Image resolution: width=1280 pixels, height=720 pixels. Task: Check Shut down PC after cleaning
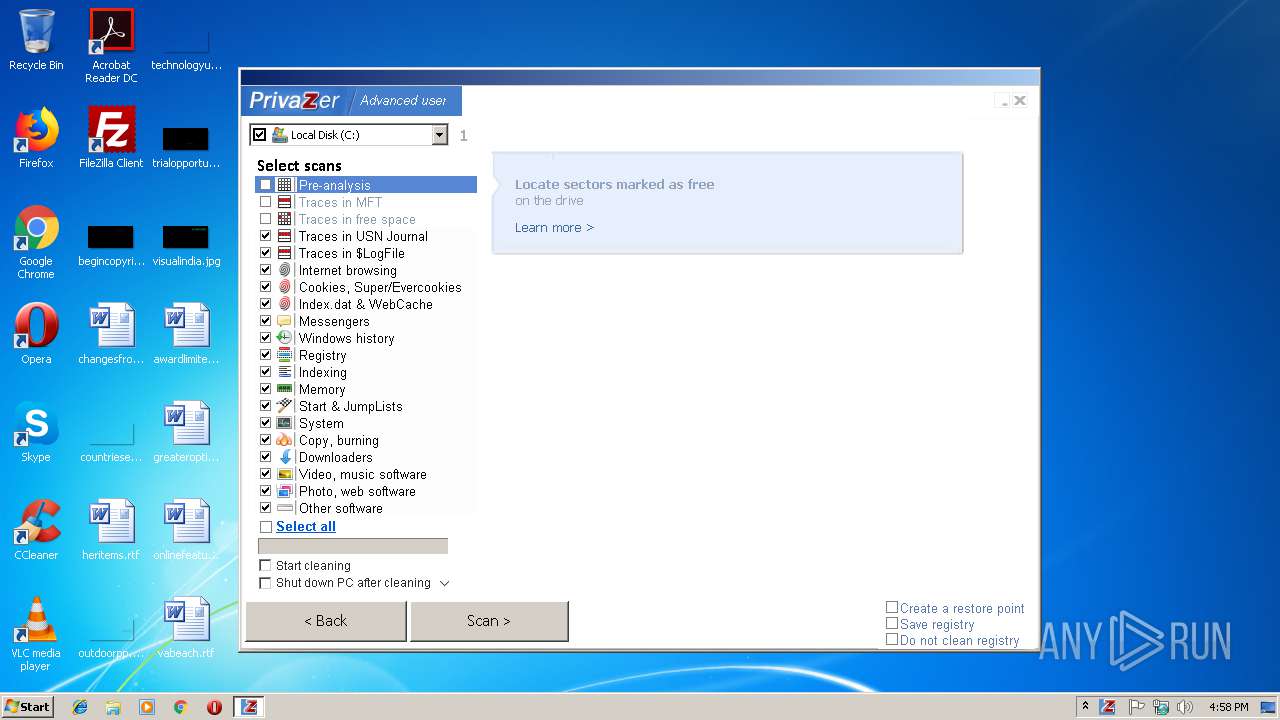click(x=265, y=583)
